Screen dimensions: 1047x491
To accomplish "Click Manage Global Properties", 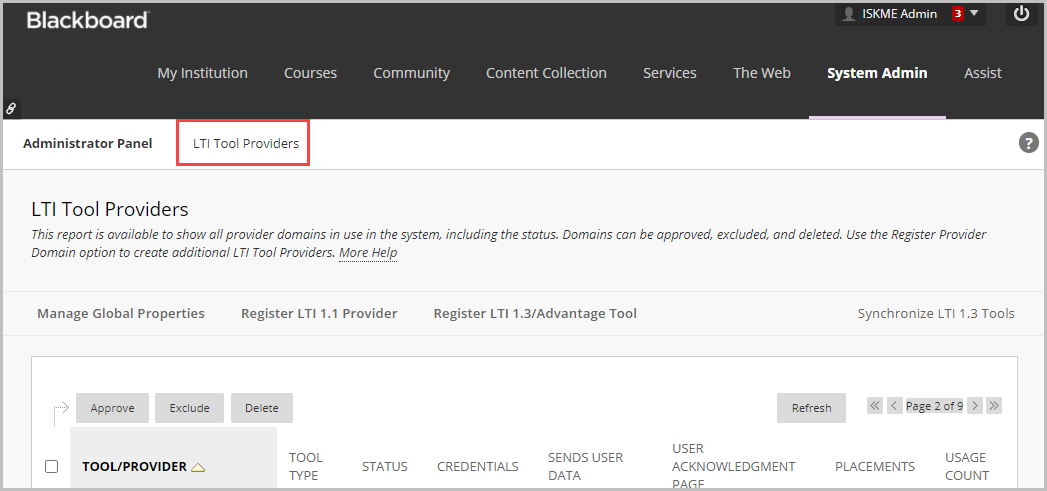I will point(121,313).
